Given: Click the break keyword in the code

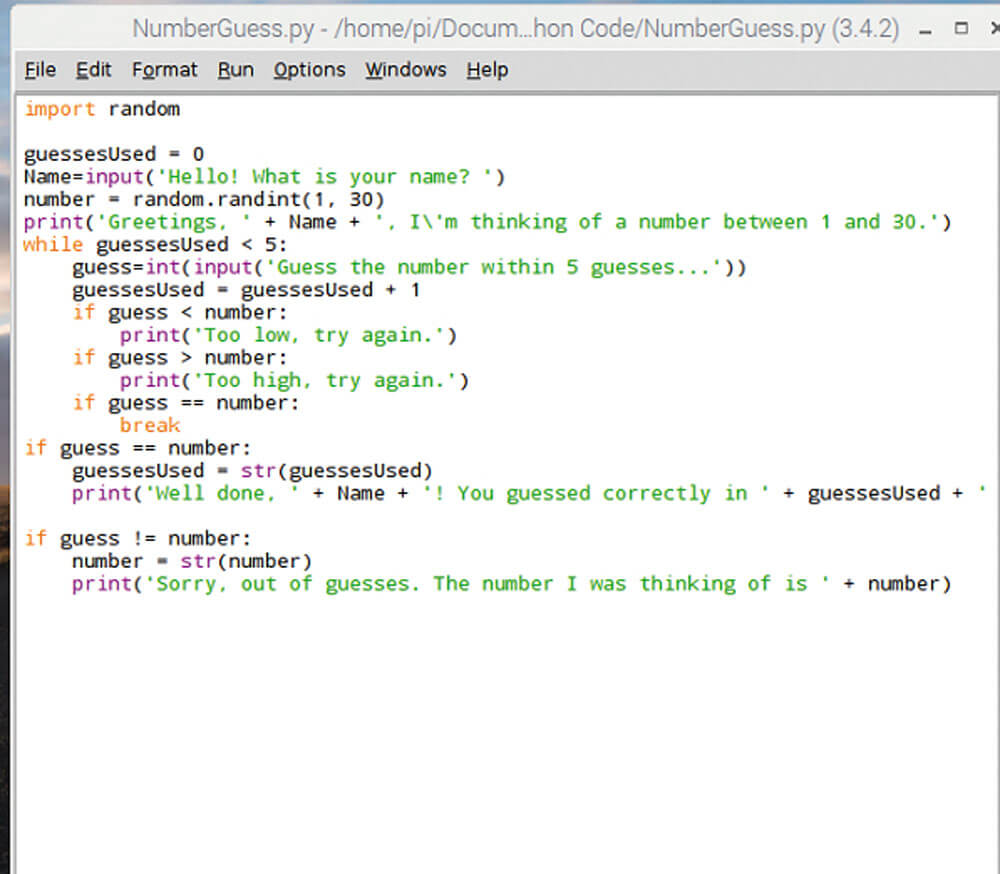Looking at the screenshot, I should click(149, 425).
